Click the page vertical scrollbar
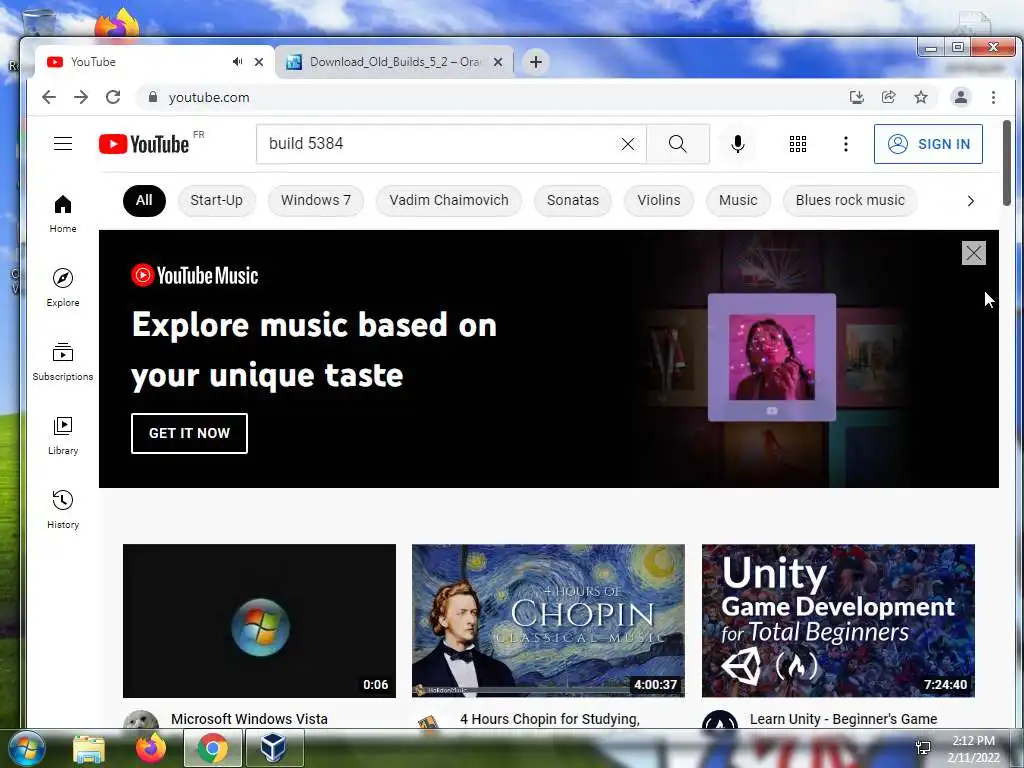 1007,163
